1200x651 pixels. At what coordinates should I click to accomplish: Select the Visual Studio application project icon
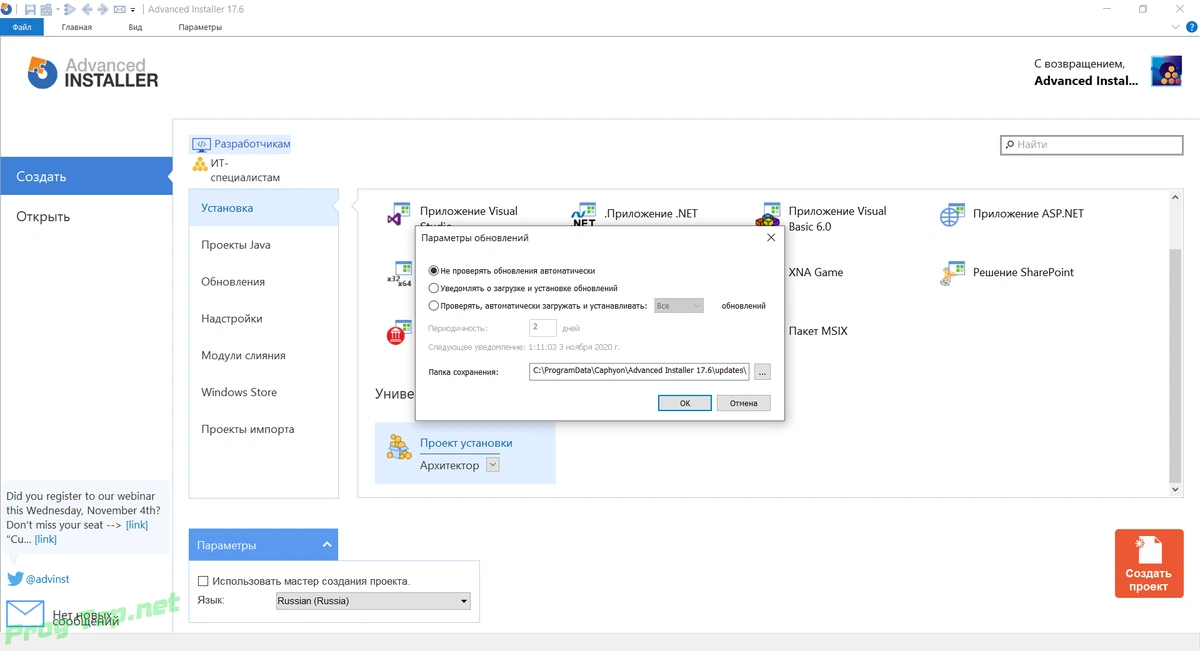[x=400, y=214]
